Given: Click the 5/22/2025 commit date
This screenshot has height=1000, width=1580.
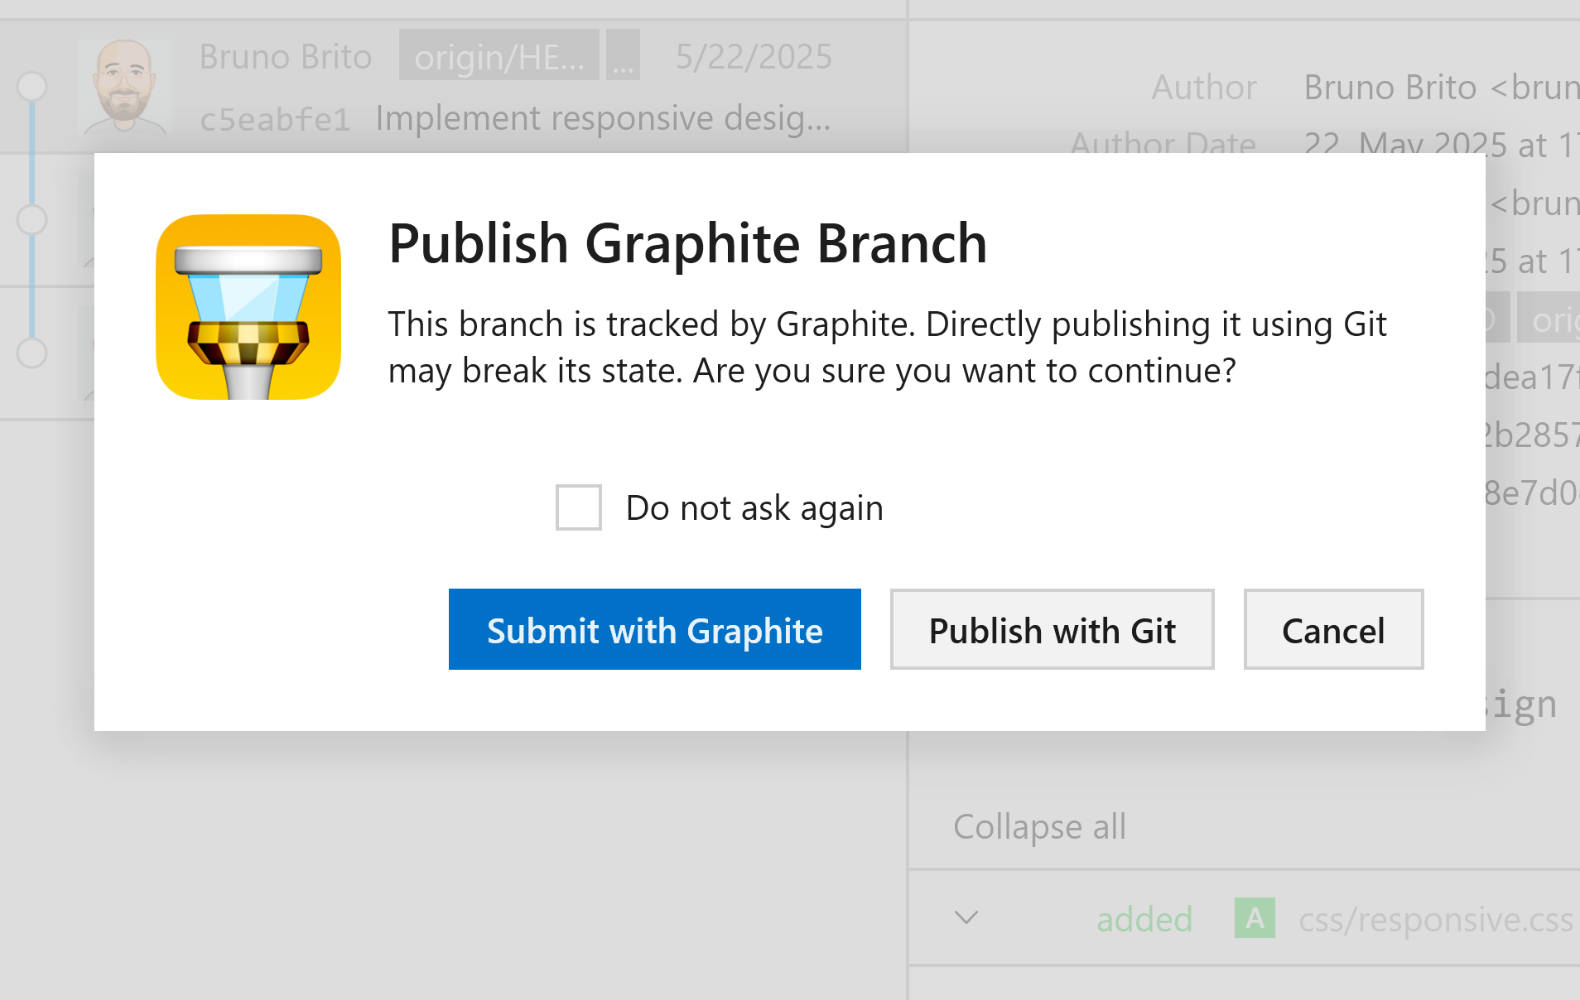Looking at the screenshot, I should 753,57.
